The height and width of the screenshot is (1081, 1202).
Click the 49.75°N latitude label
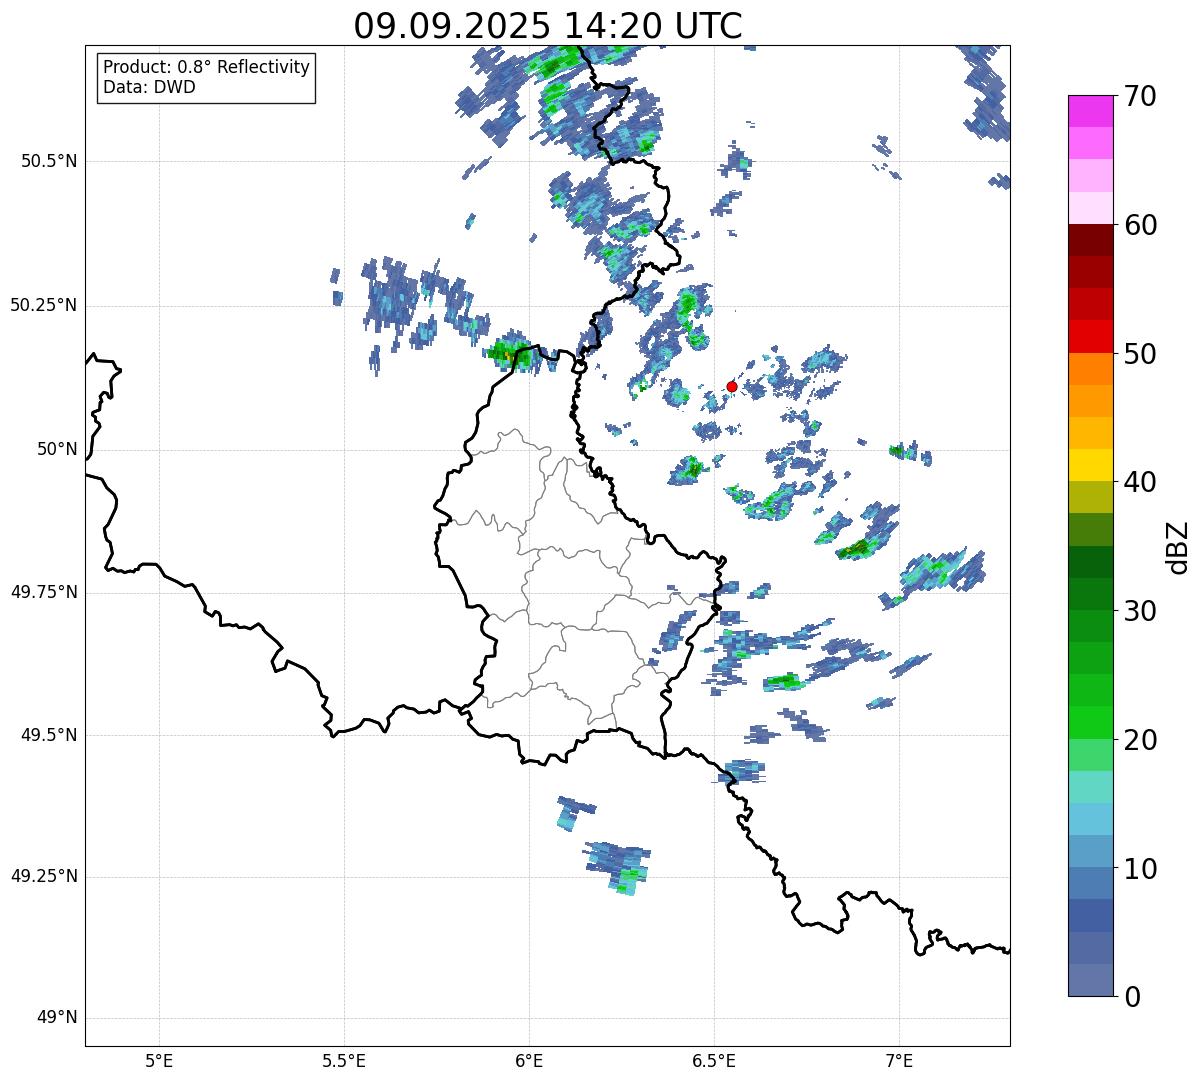click(43, 592)
